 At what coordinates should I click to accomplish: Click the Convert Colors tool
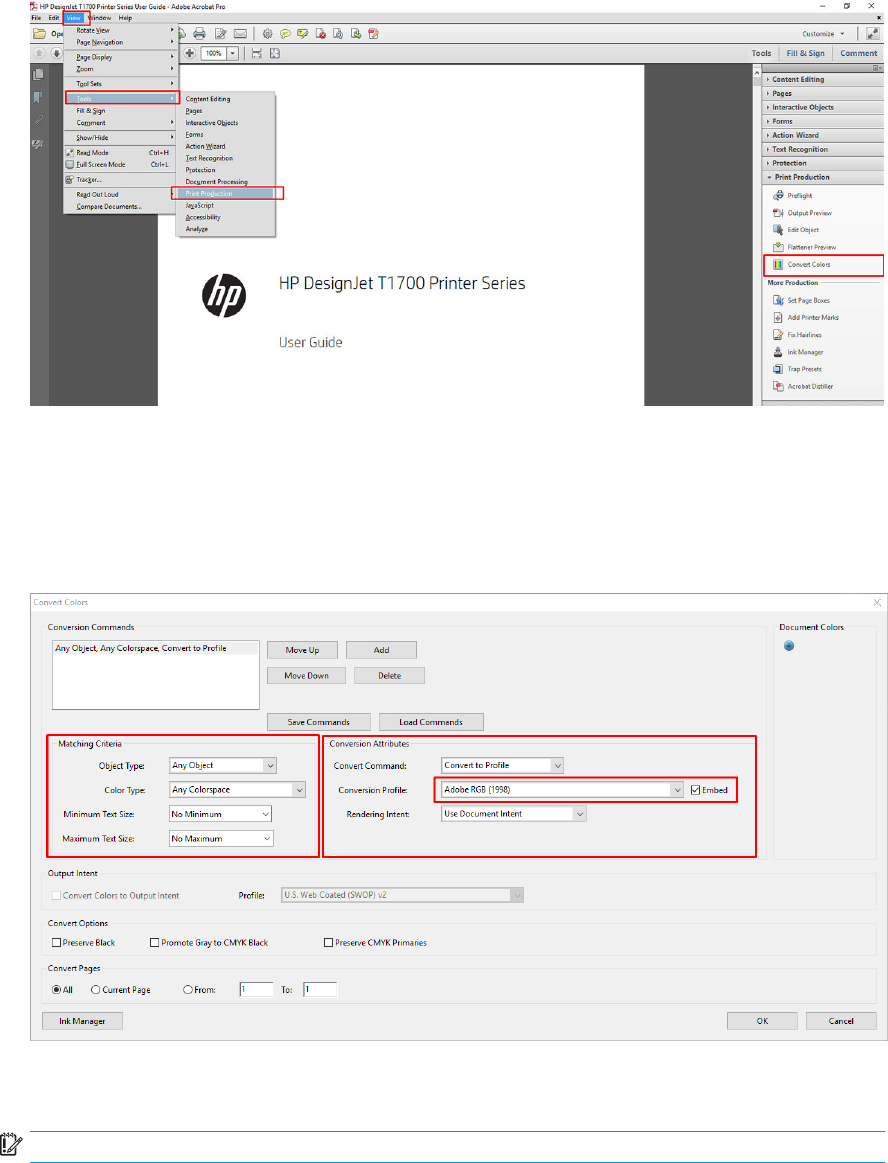tap(801, 265)
